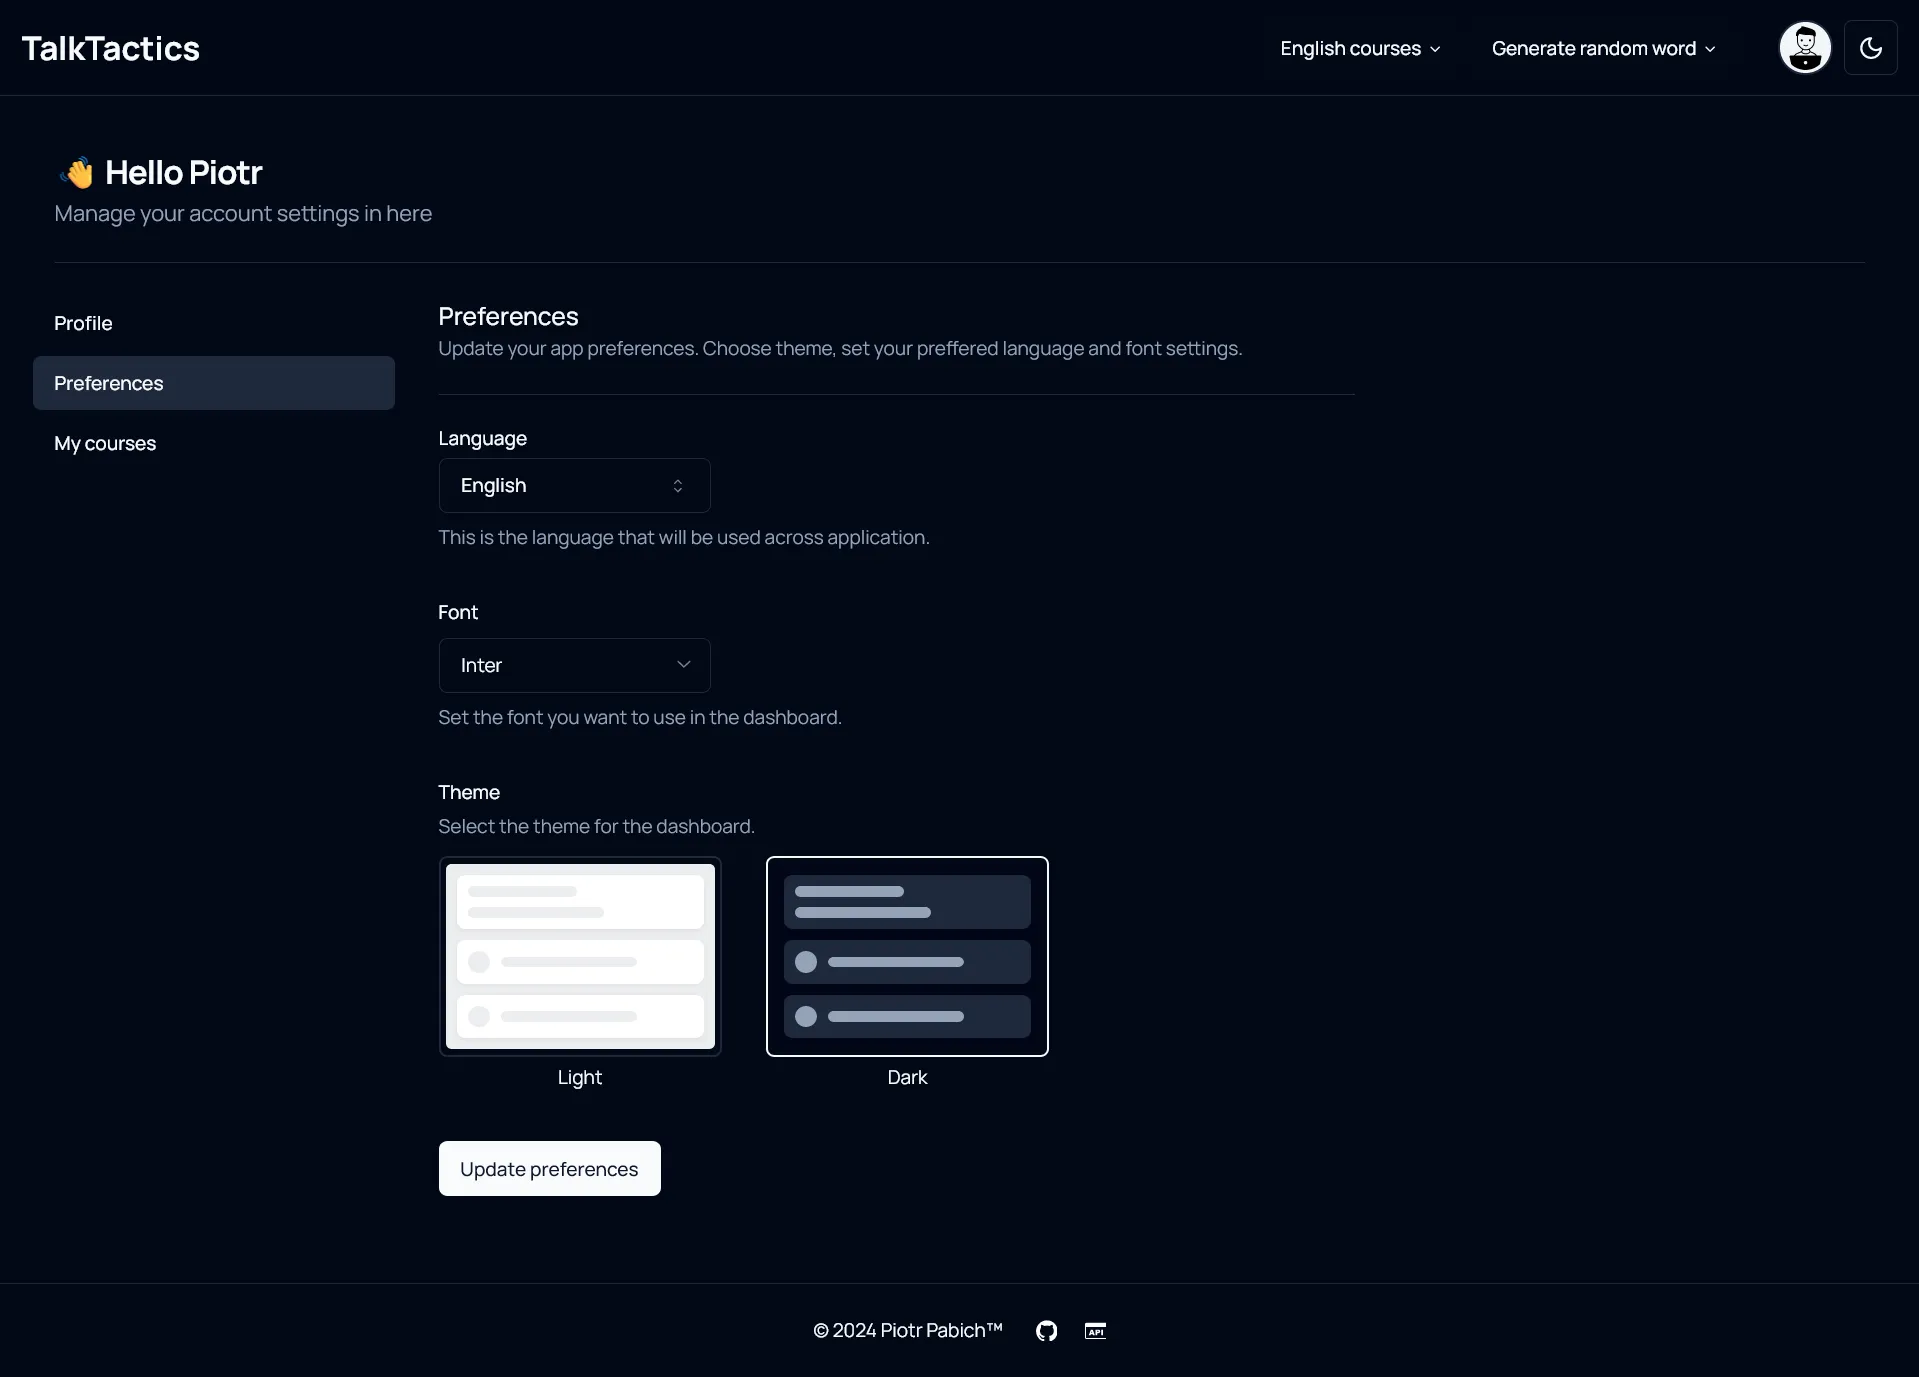1919x1377 pixels.
Task: Click the Font field label
Action: pyautogui.click(x=458, y=612)
